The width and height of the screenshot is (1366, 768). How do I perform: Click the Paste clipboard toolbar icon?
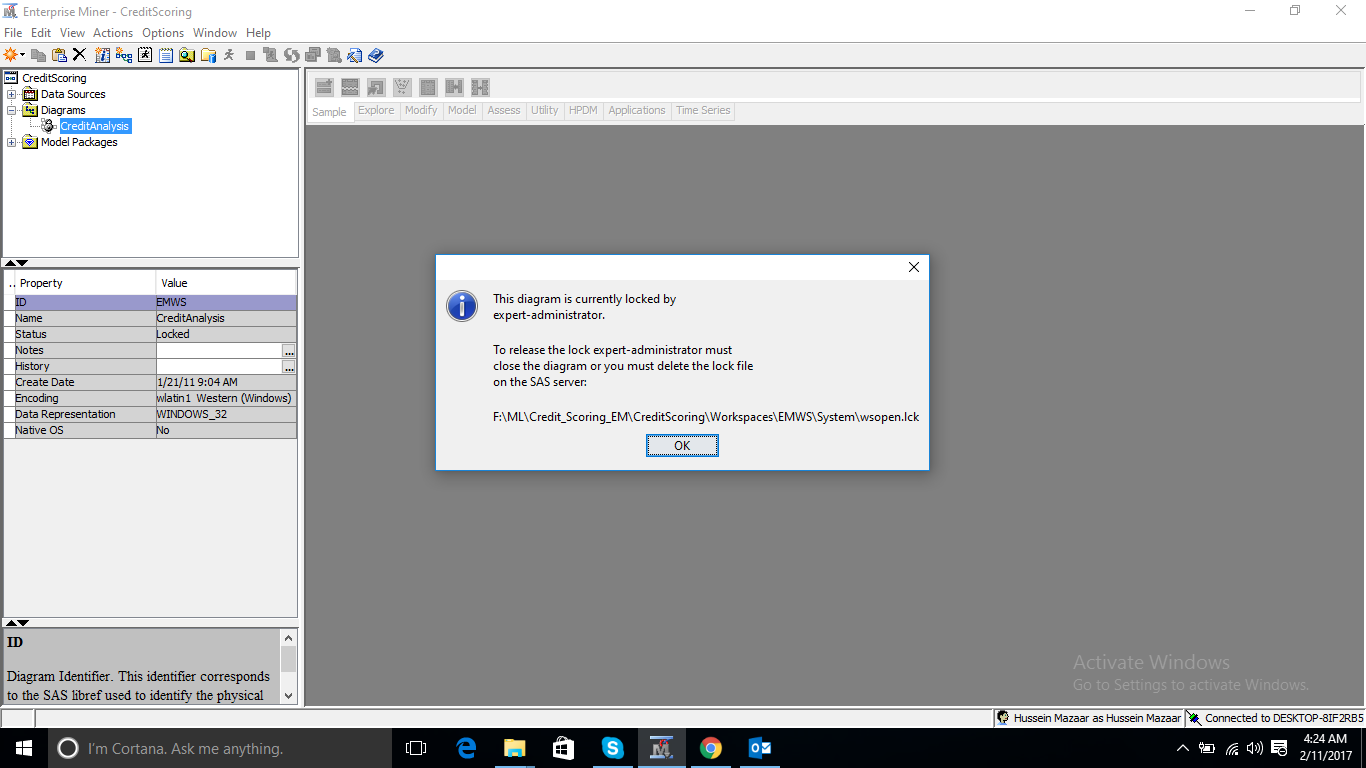pos(59,55)
